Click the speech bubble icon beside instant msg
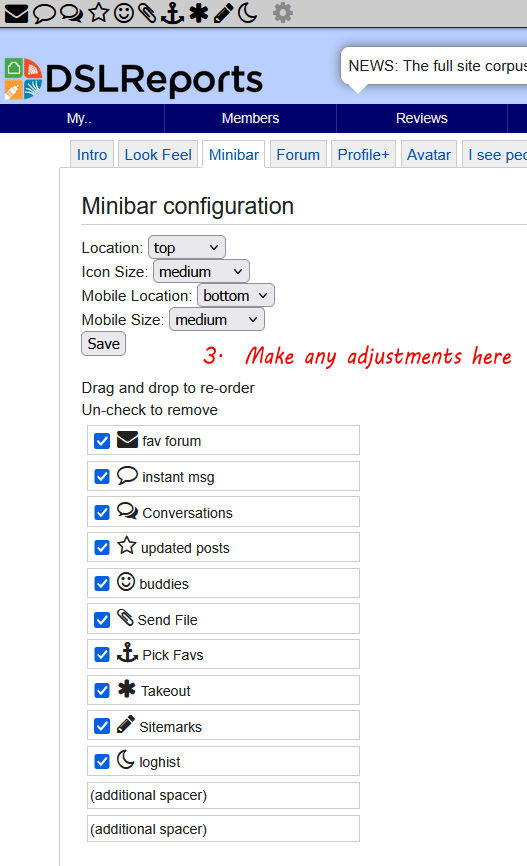The height and width of the screenshot is (866, 527). click(x=128, y=476)
